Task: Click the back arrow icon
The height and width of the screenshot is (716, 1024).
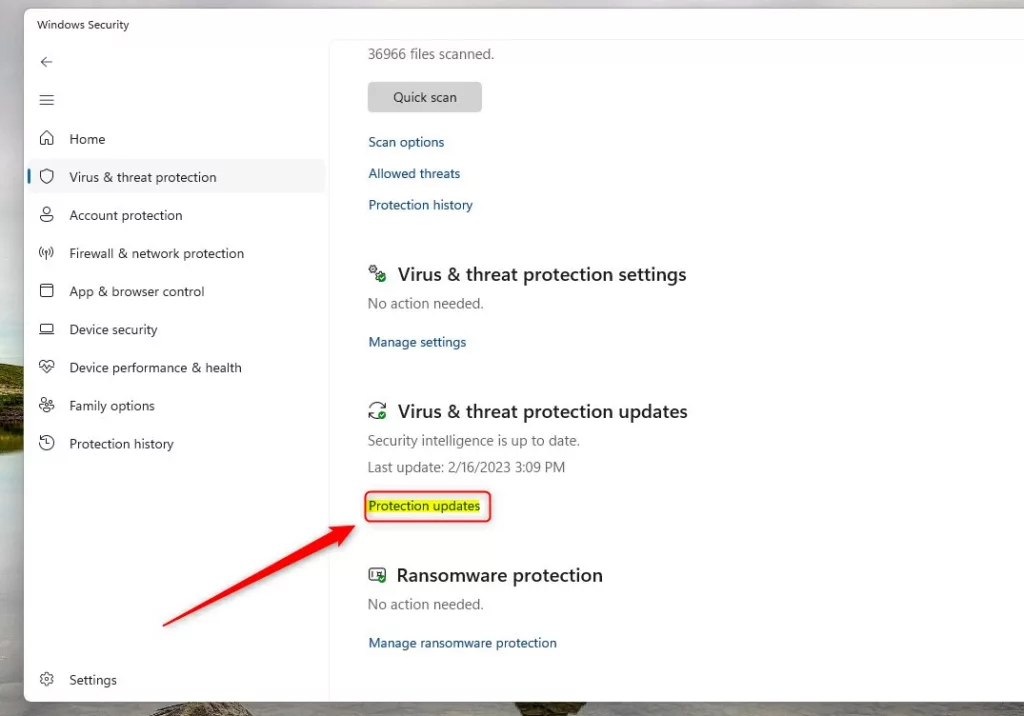Action: (46, 62)
